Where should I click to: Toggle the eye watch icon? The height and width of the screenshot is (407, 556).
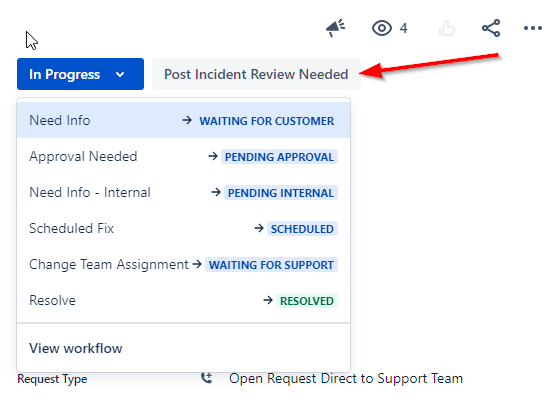click(x=382, y=28)
